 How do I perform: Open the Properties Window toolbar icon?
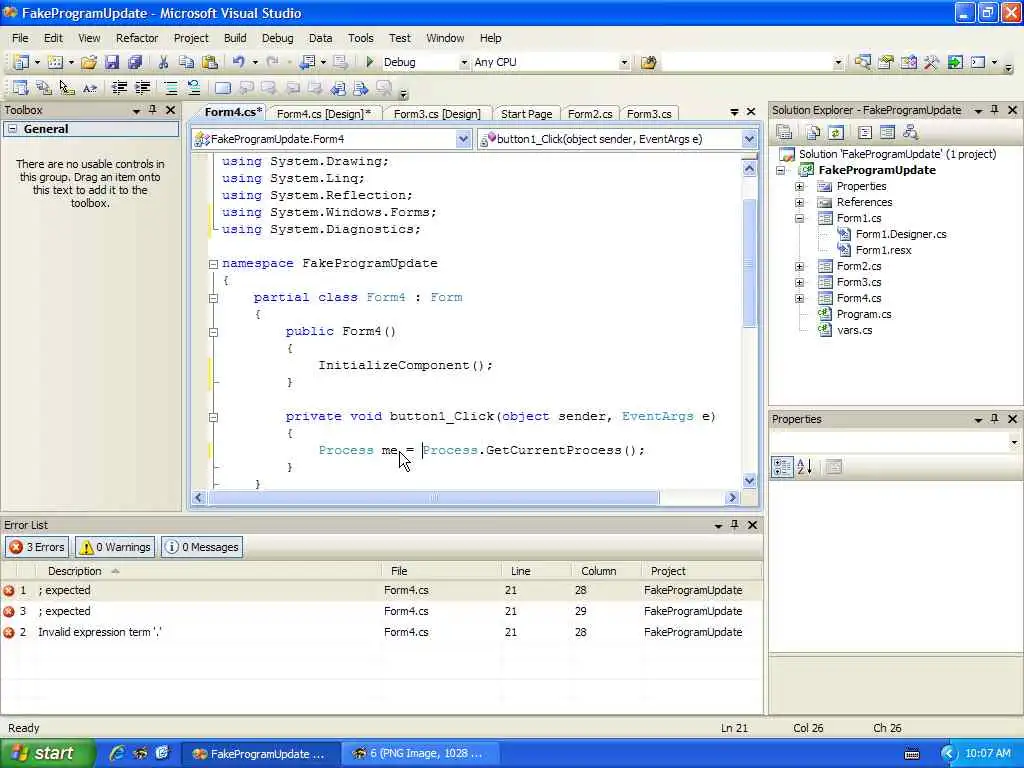886,62
